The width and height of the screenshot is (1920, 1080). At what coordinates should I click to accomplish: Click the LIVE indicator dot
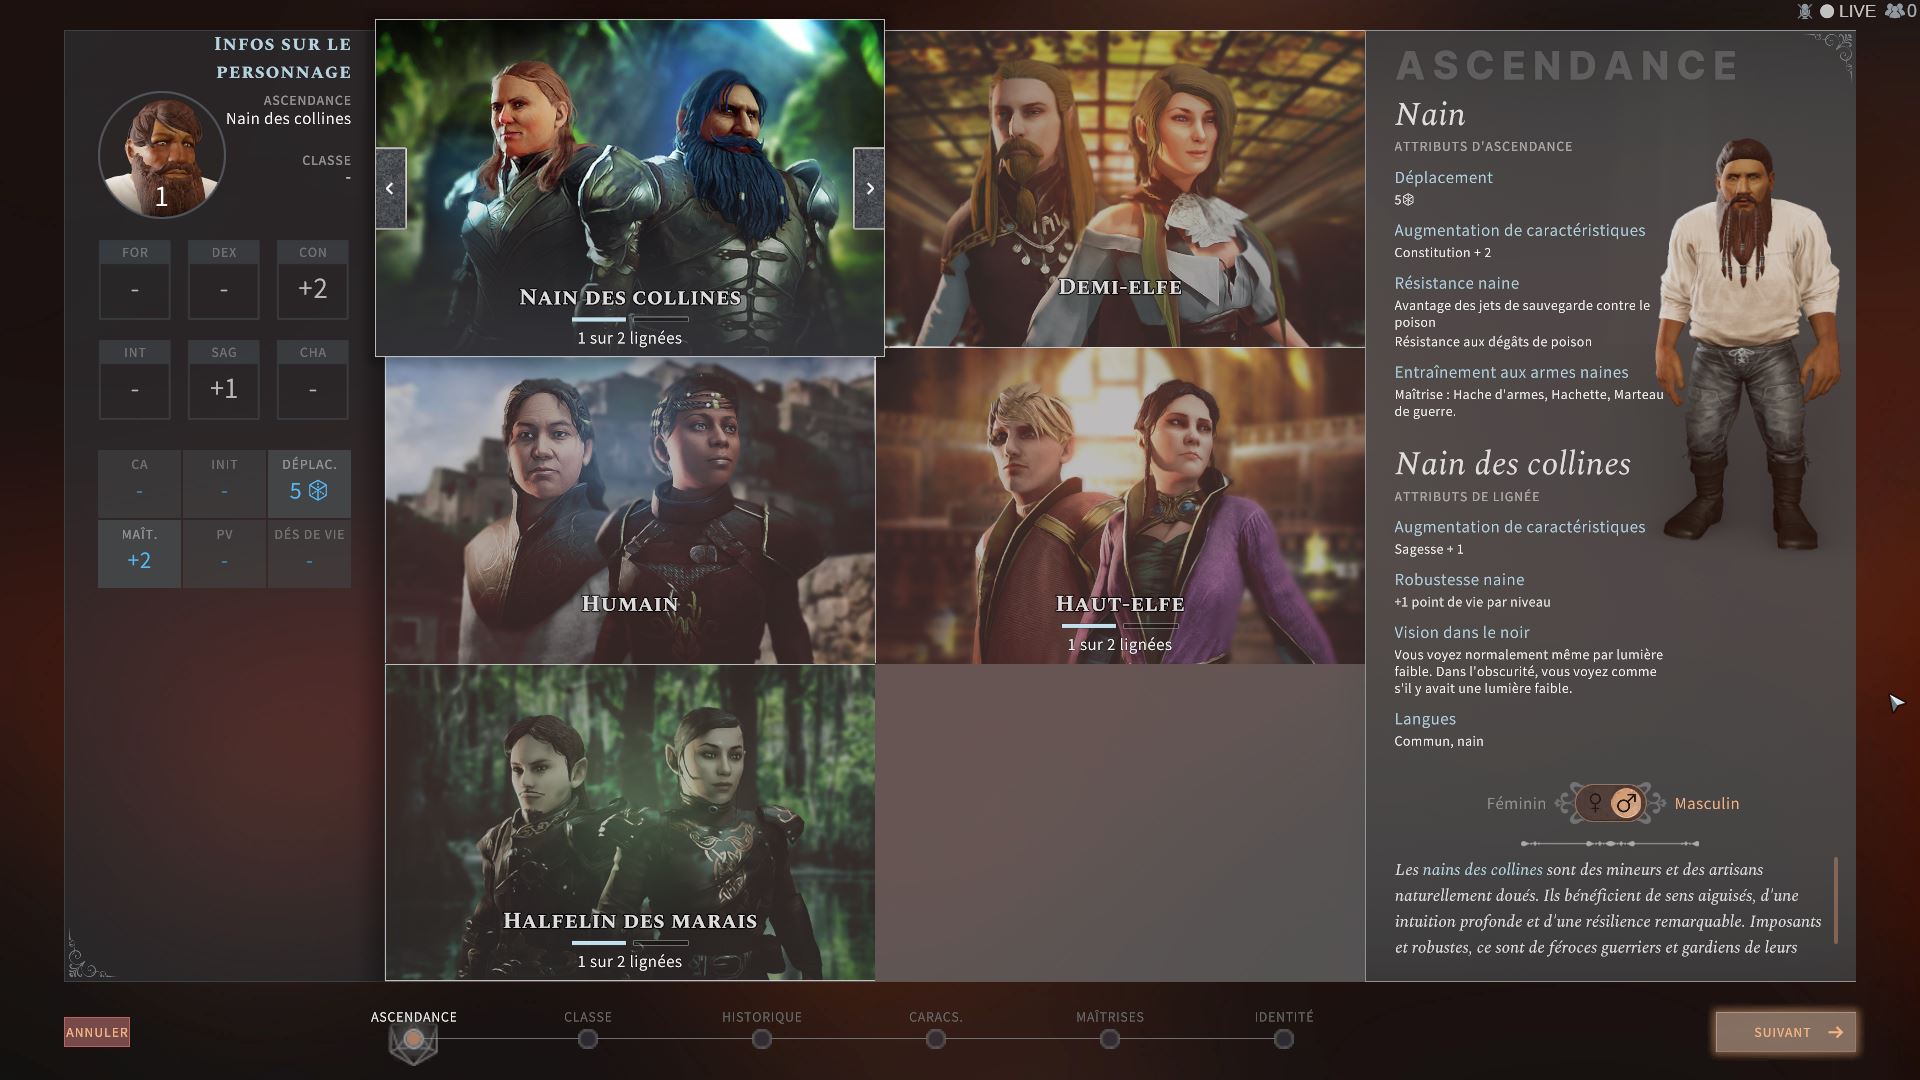click(x=1827, y=11)
